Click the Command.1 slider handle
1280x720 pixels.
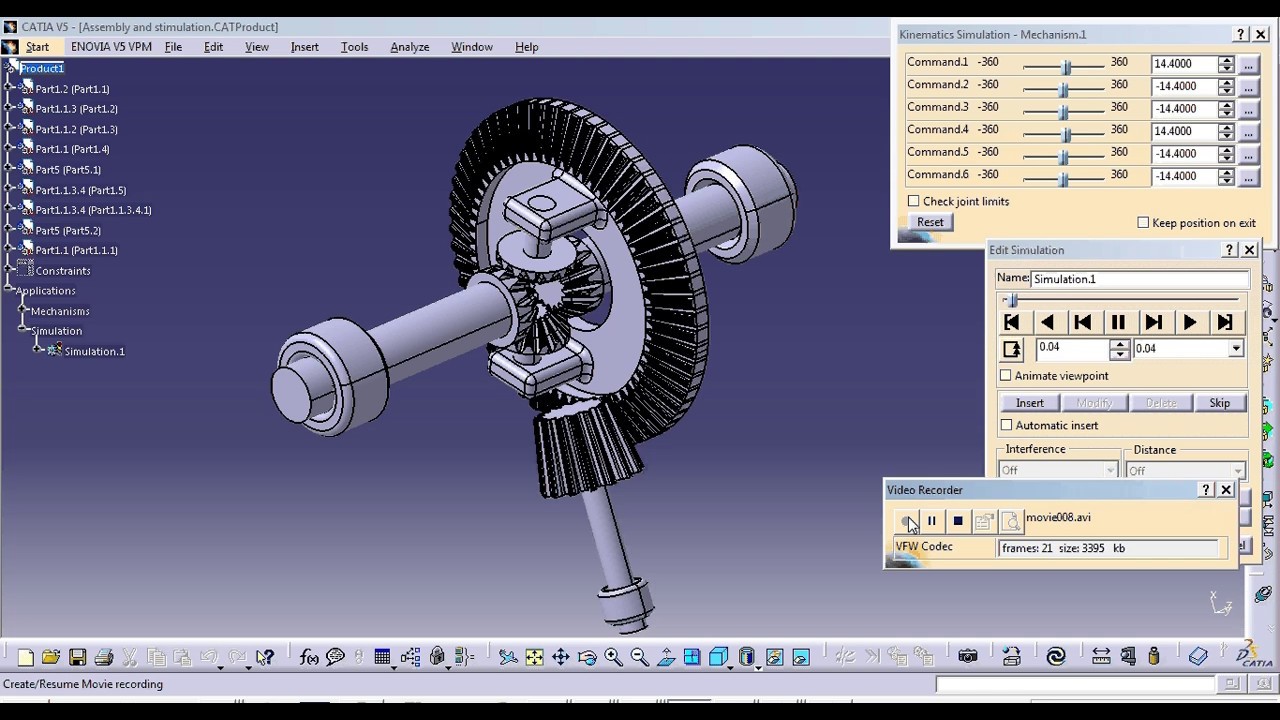click(1066, 67)
